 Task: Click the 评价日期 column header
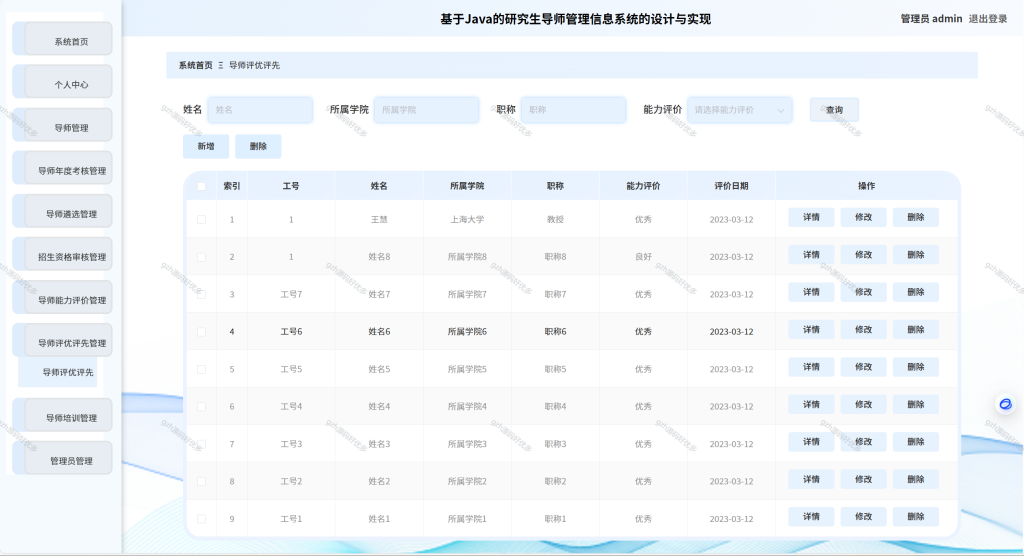[x=731, y=186]
